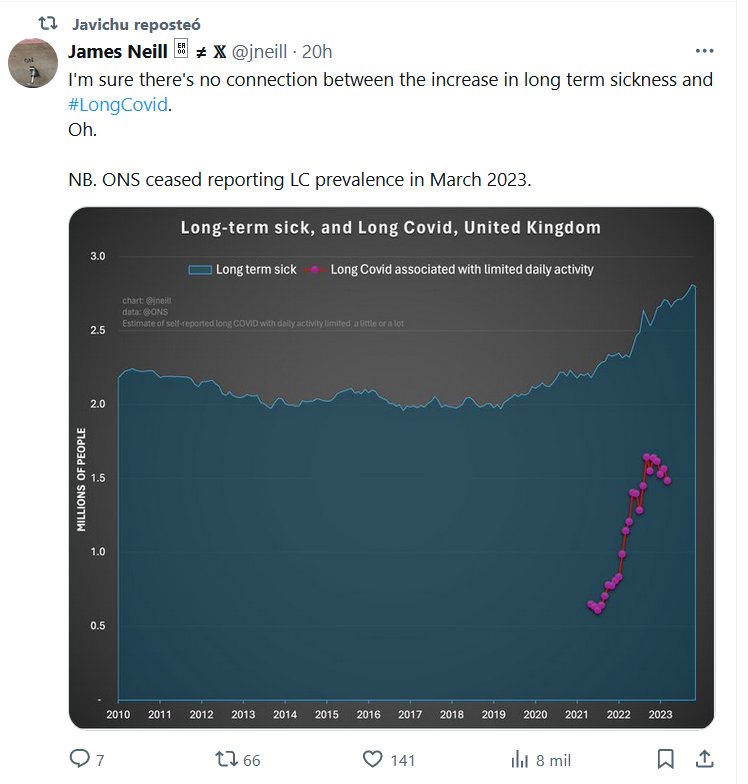Screen dimensions: 748x784
Task: Open the three-dot more options menu
Action: click(704, 51)
